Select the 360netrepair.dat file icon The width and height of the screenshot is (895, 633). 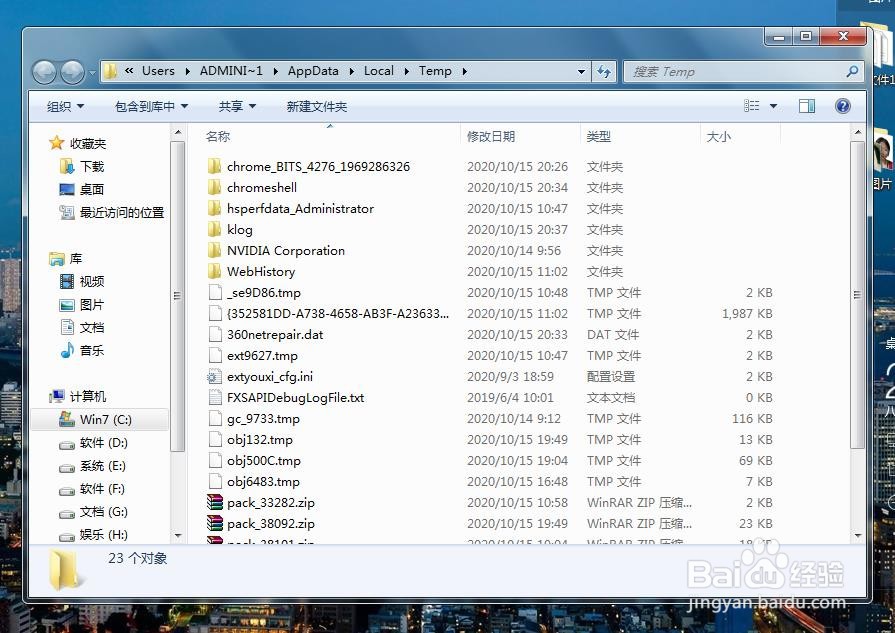pyautogui.click(x=215, y=334)
